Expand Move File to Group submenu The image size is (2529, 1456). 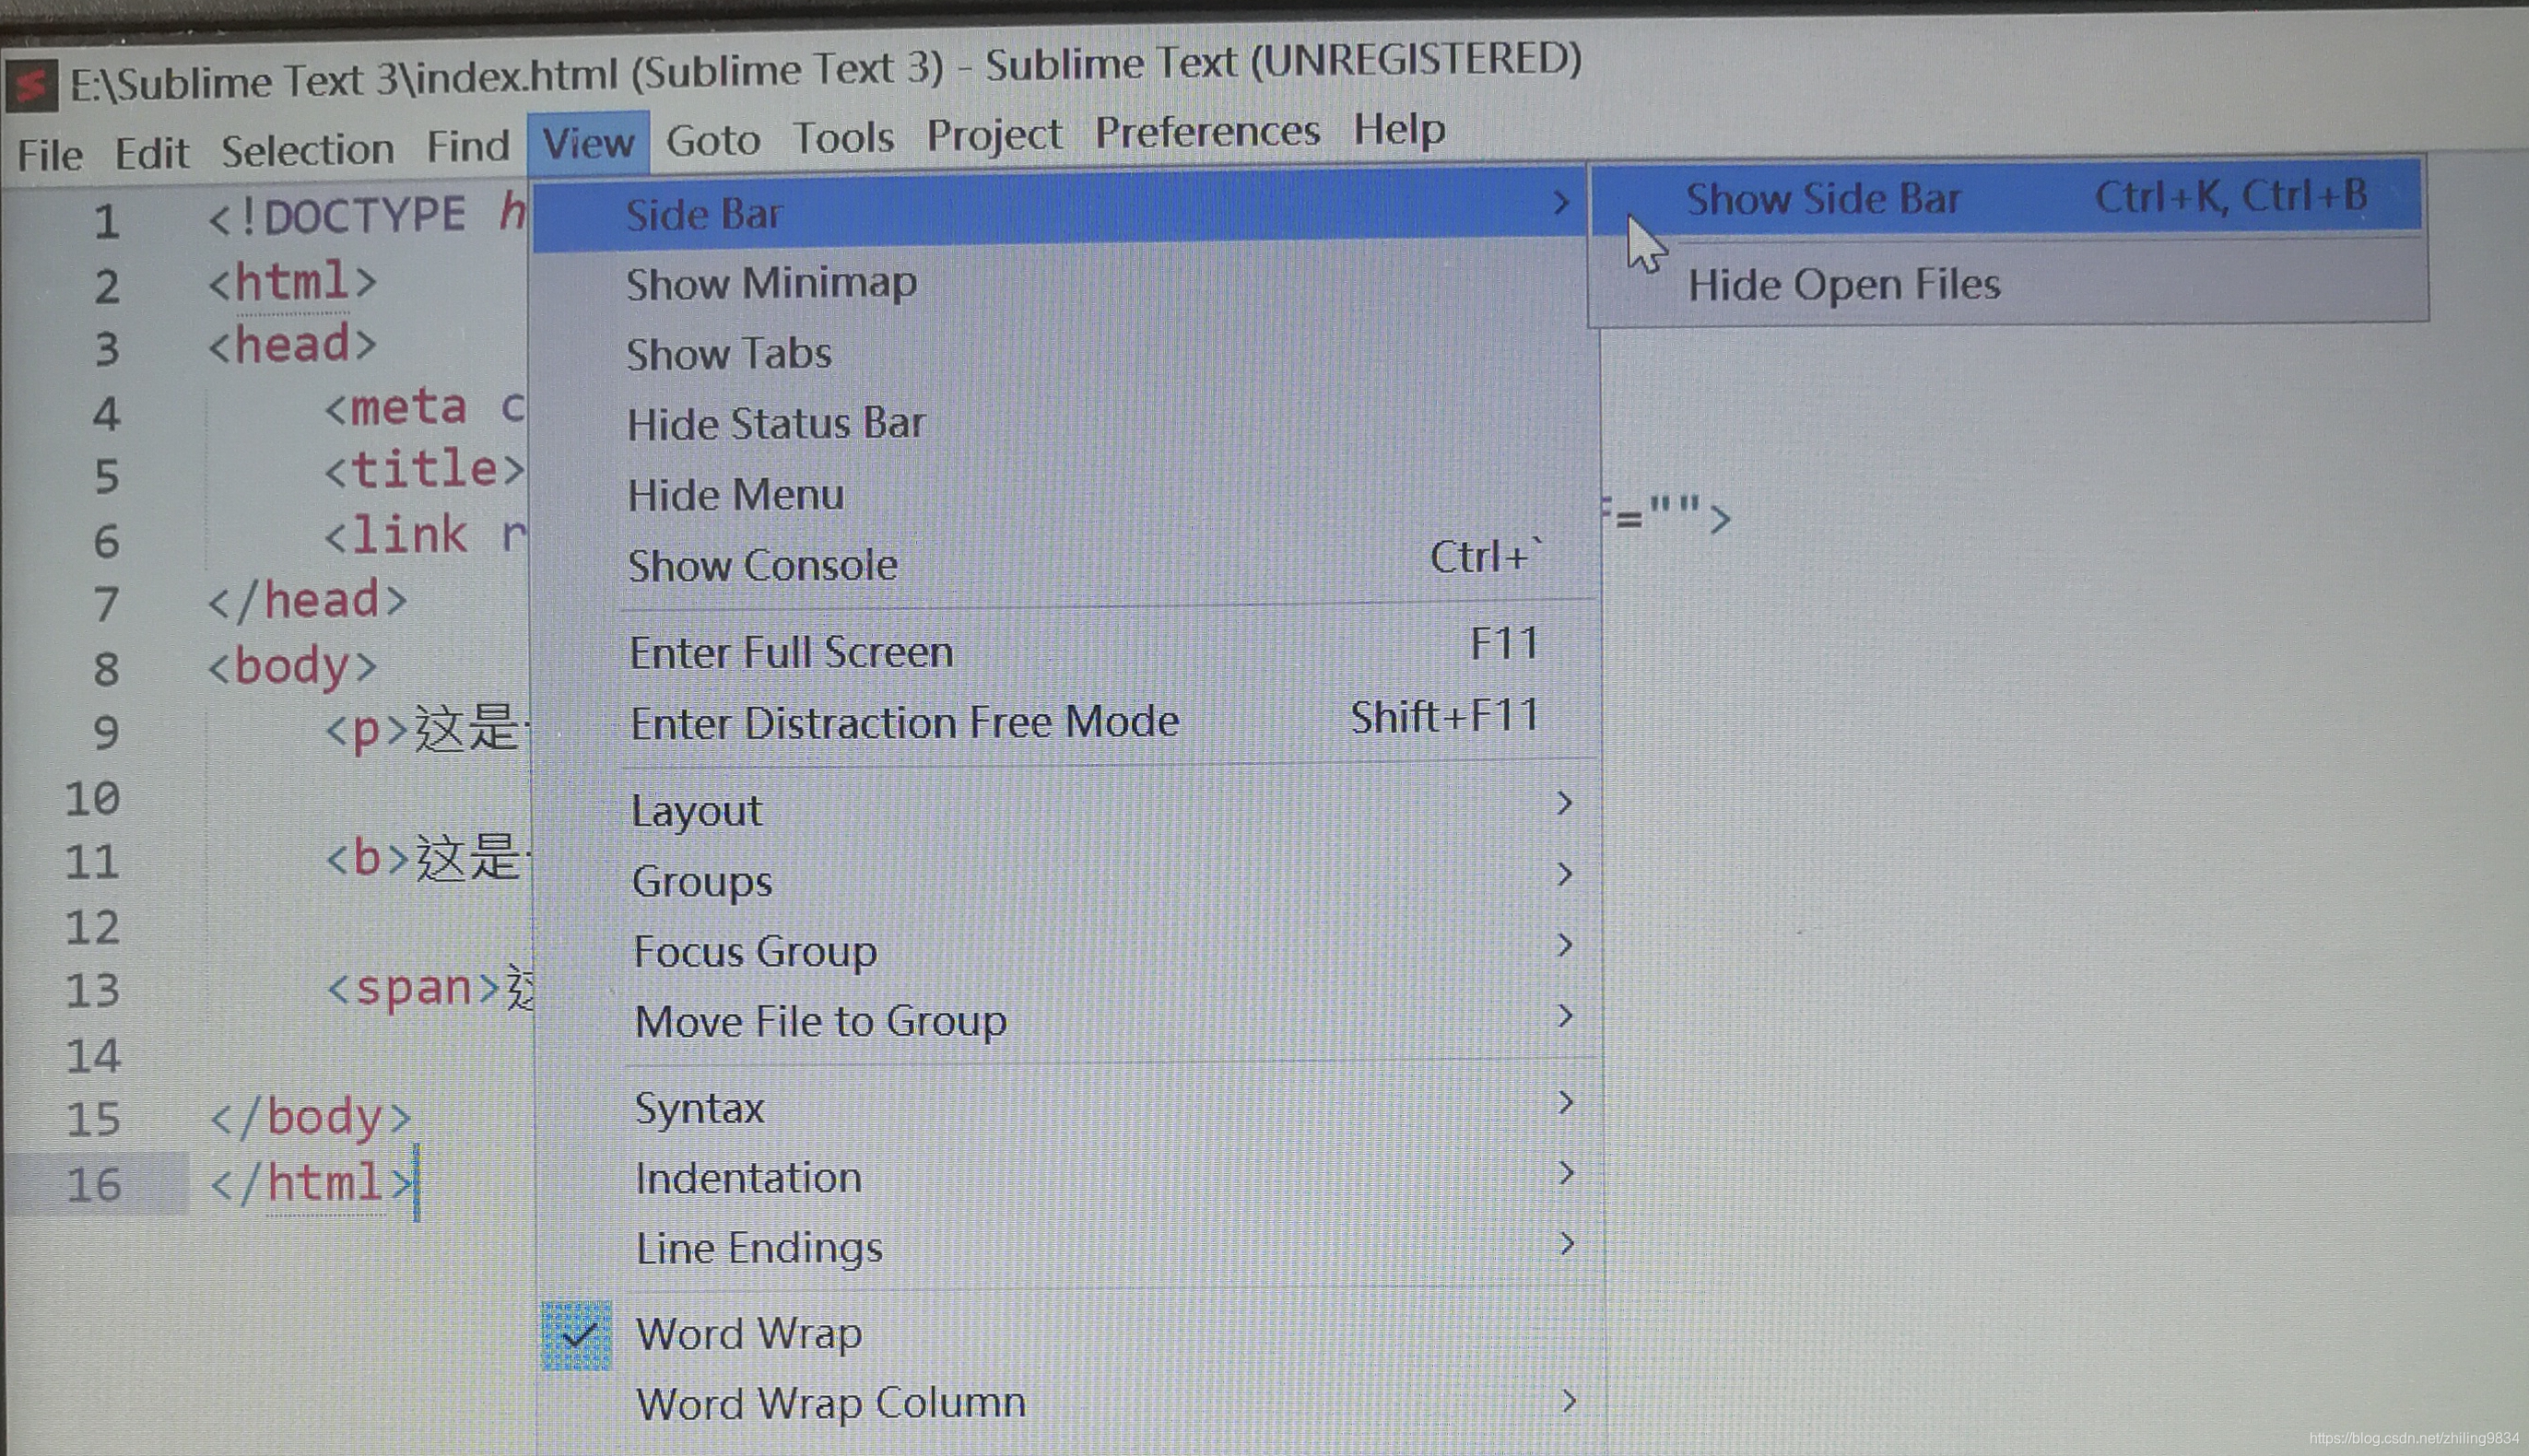tap(1070, 1021)
